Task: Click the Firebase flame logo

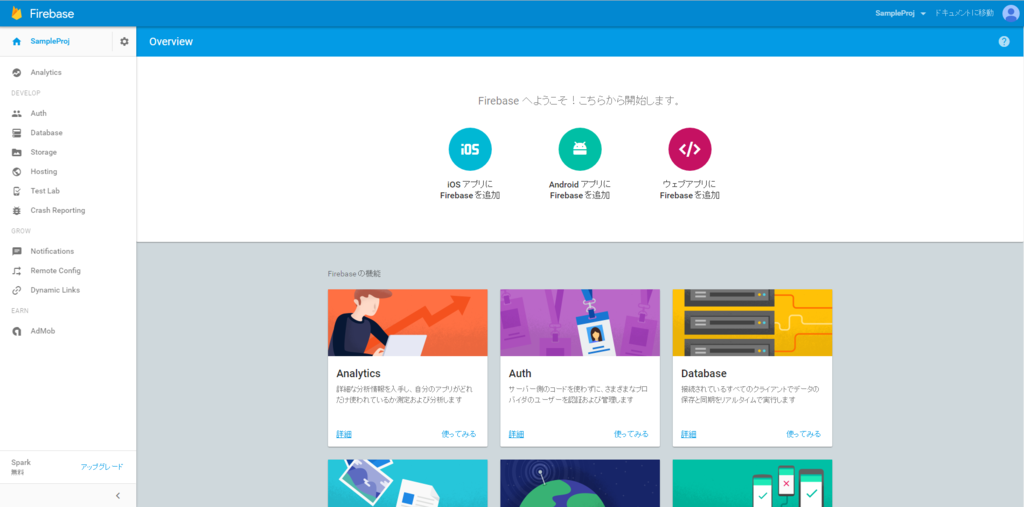Action: (16, 13)
